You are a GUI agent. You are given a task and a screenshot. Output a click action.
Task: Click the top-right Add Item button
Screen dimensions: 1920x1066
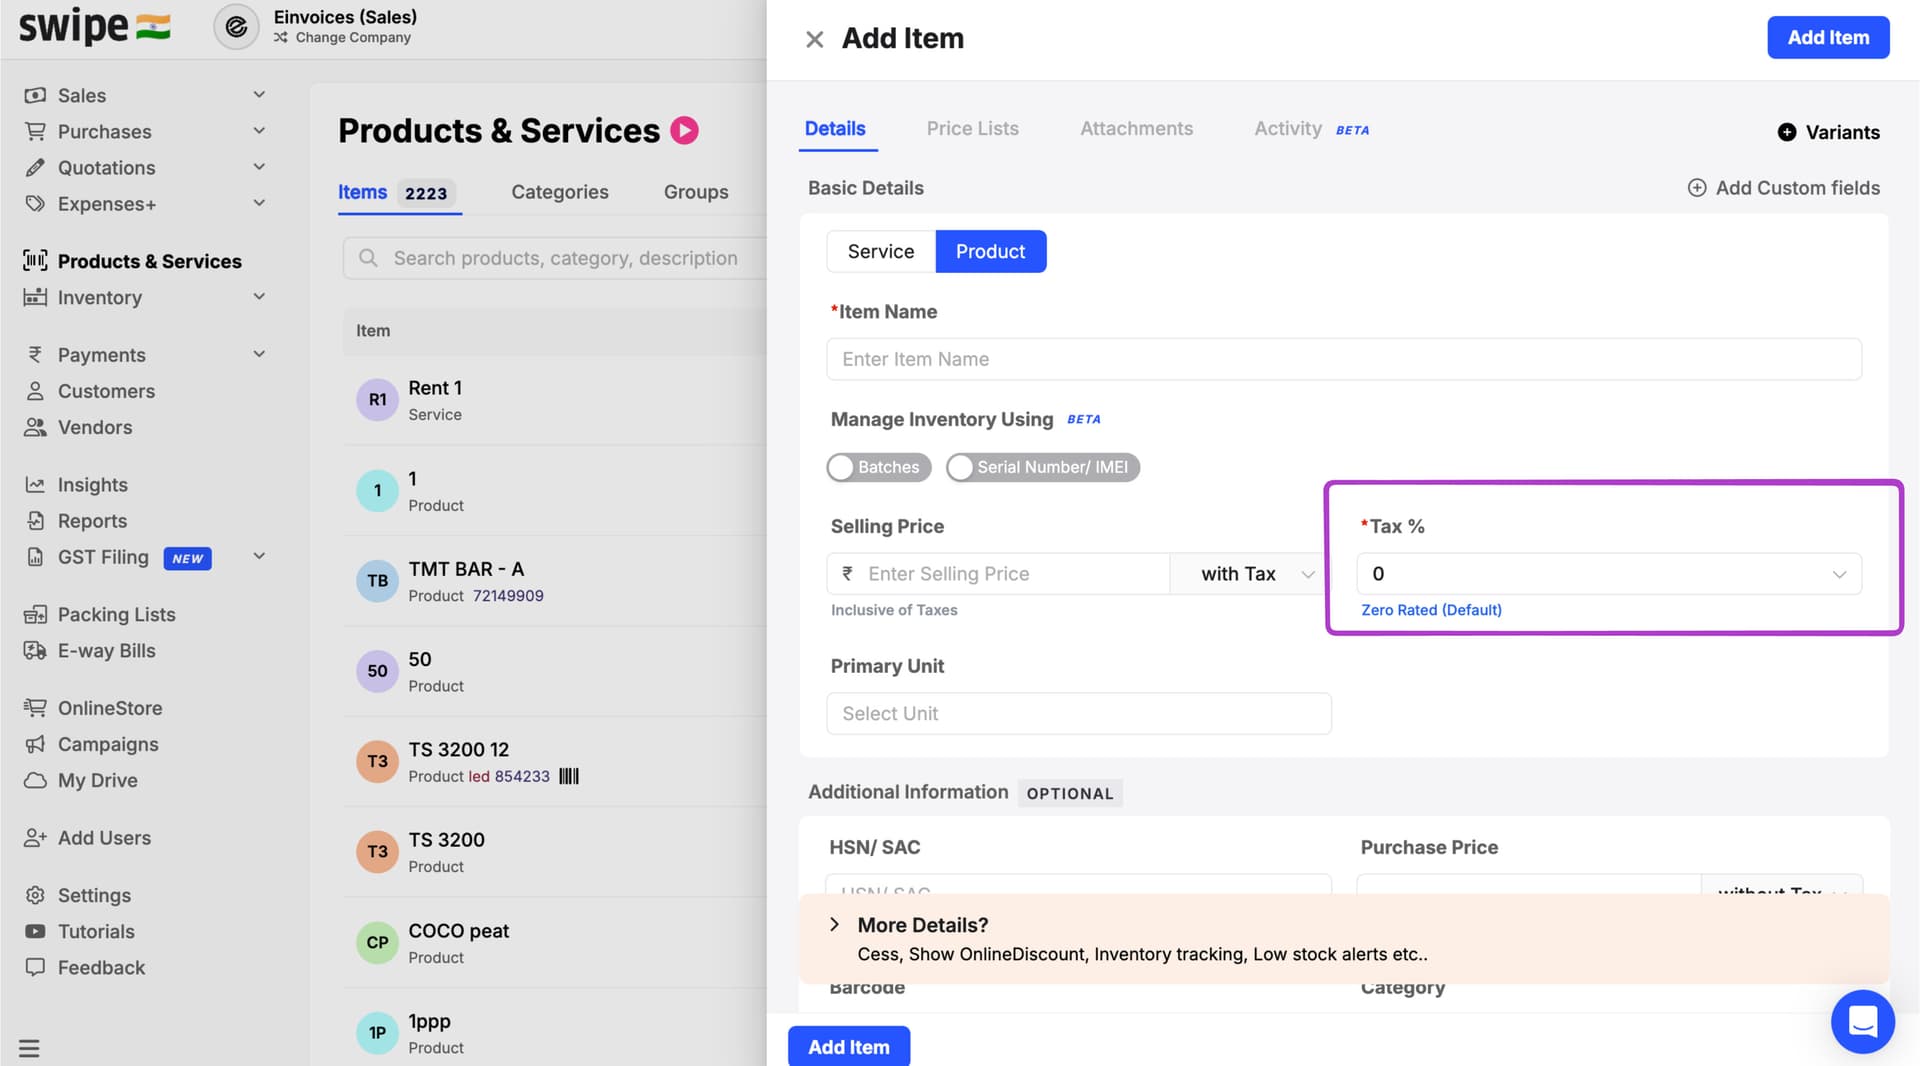coord(1827,38)
